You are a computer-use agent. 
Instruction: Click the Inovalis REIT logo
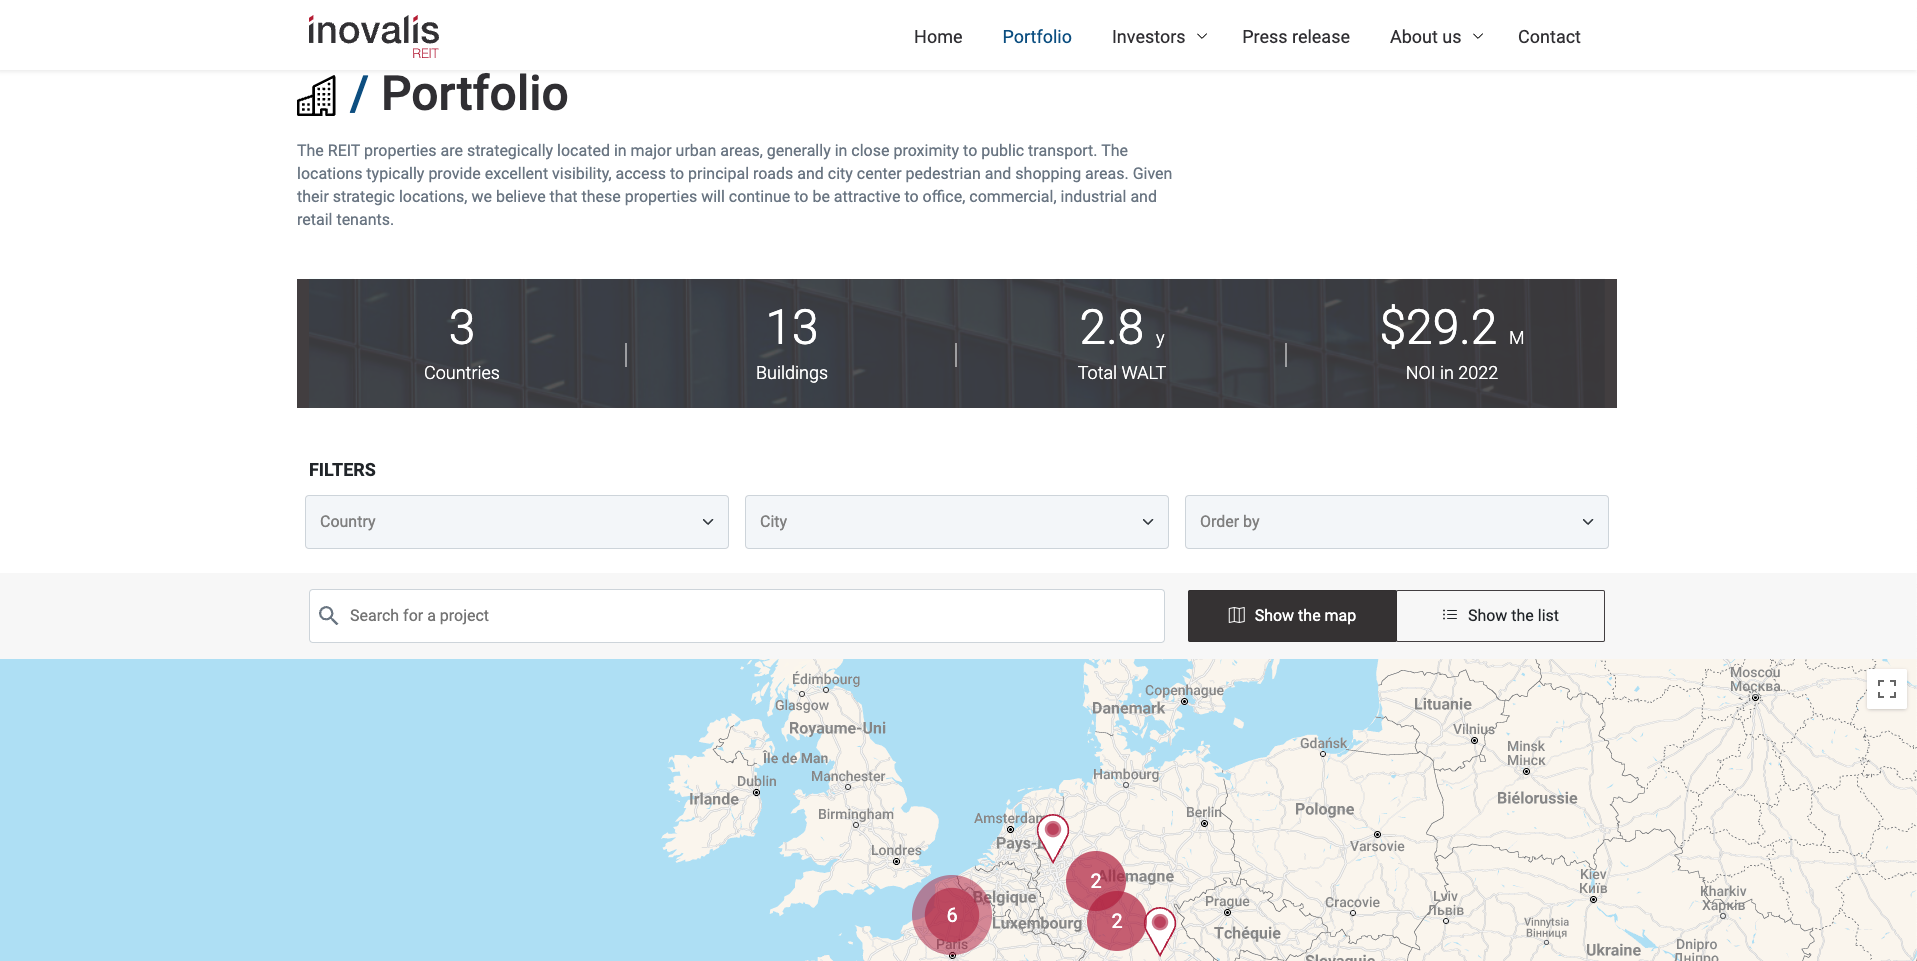pos(373,36)
